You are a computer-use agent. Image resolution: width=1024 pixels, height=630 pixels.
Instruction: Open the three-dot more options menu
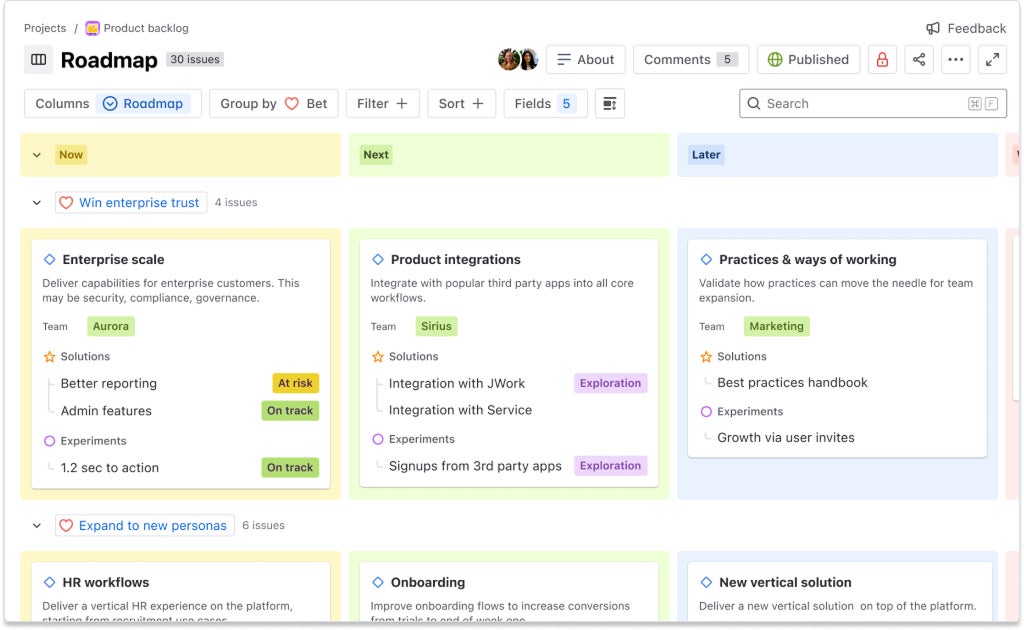(x=956, y=60)
